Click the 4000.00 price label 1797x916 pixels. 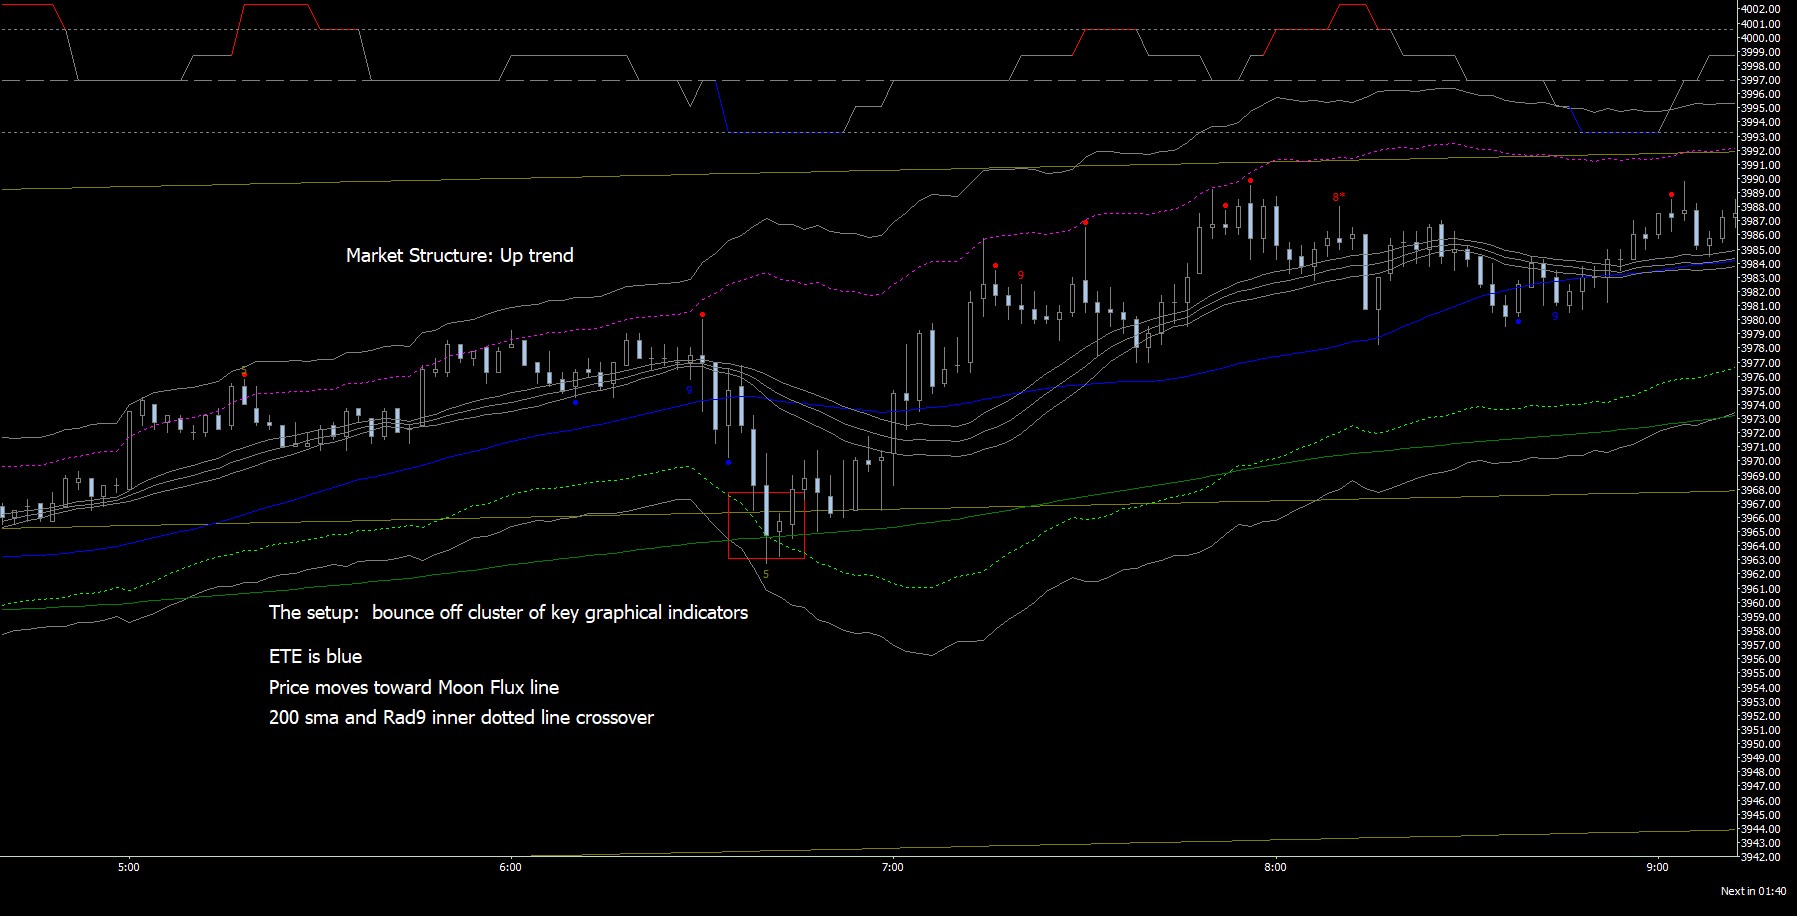1760,38
